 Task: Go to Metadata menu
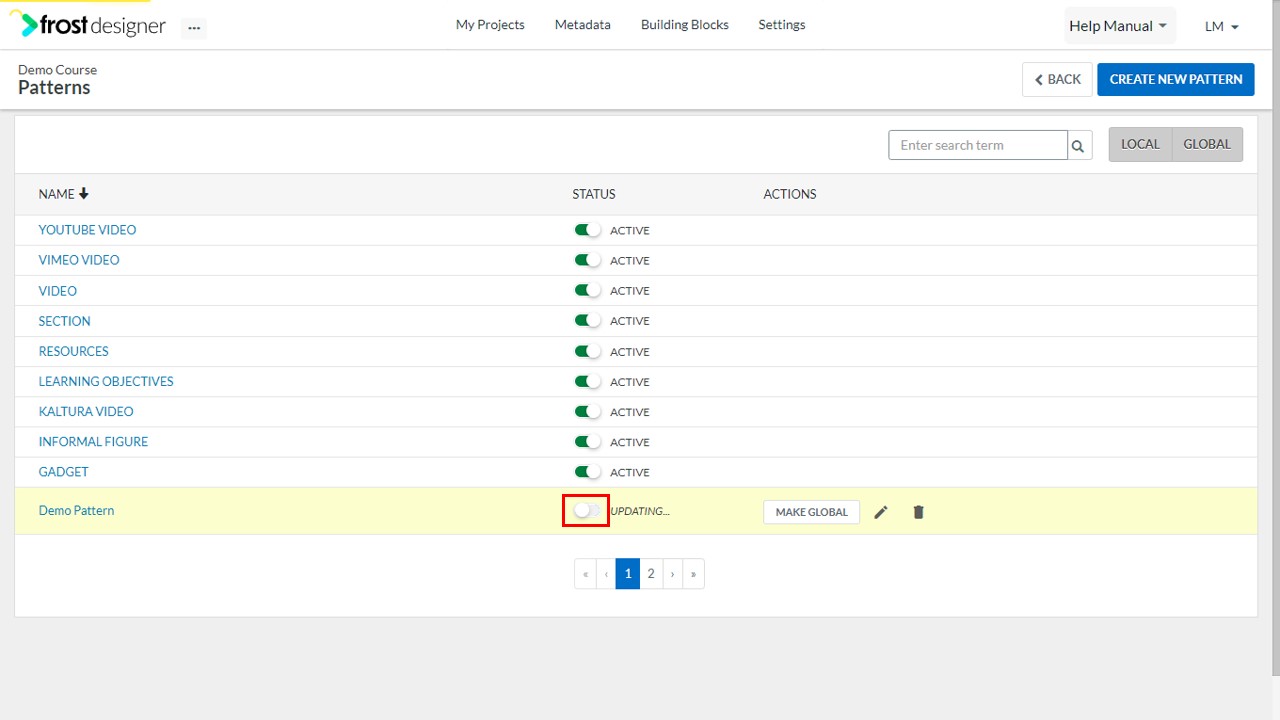coord(583,25)
